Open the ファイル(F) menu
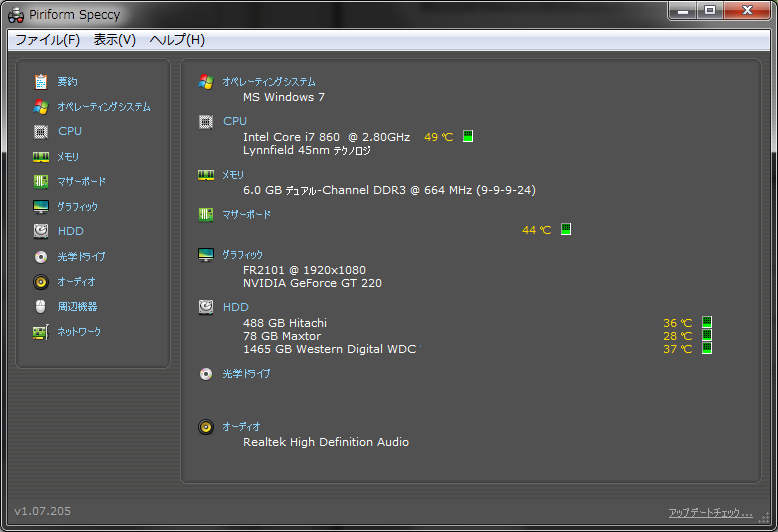The image size is (778, 532). [48, 40]
